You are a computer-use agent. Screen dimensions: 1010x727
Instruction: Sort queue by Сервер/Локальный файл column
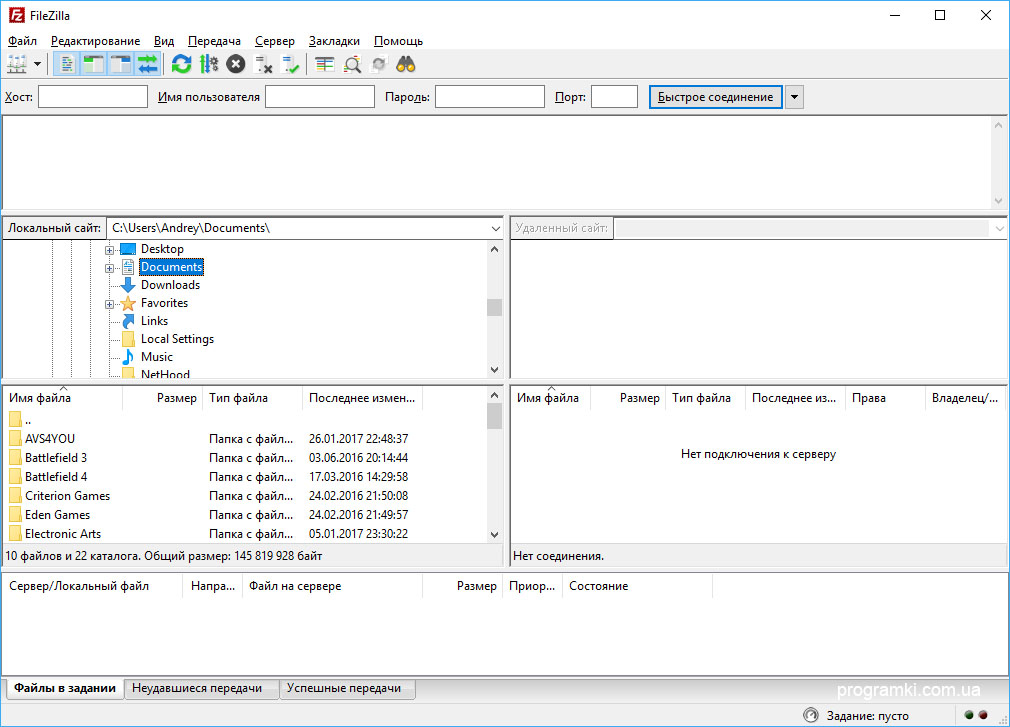pyautogui.click(x=93, y=586)
